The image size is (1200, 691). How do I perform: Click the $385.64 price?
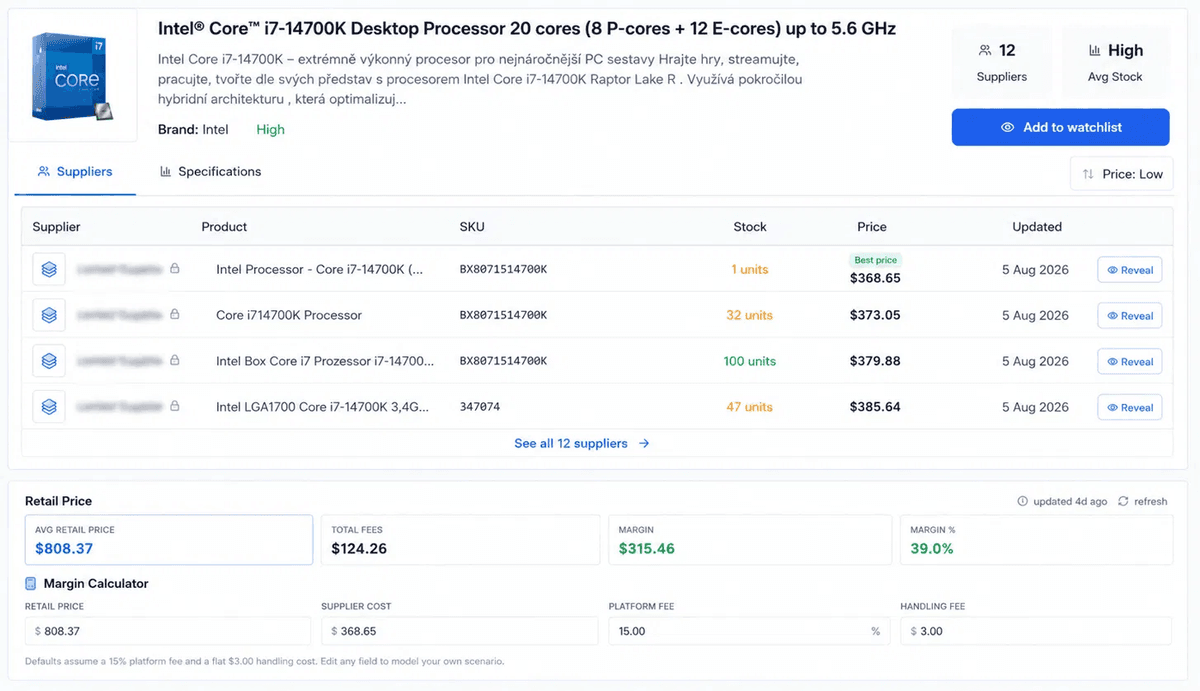click(875, 407)
